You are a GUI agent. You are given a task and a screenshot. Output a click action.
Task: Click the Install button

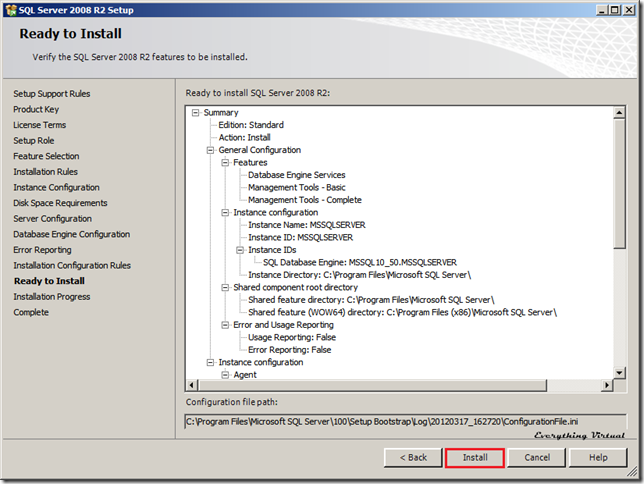click(475, 458)
